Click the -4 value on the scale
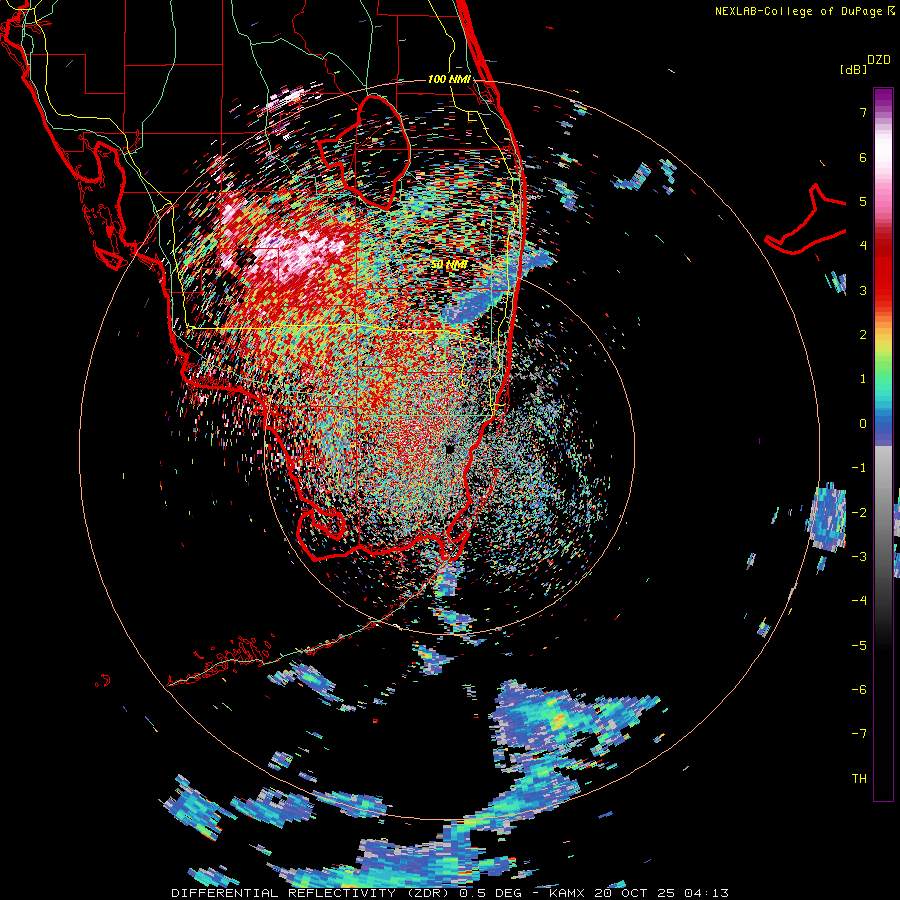 pyautogui.click(x=859, y=601)
